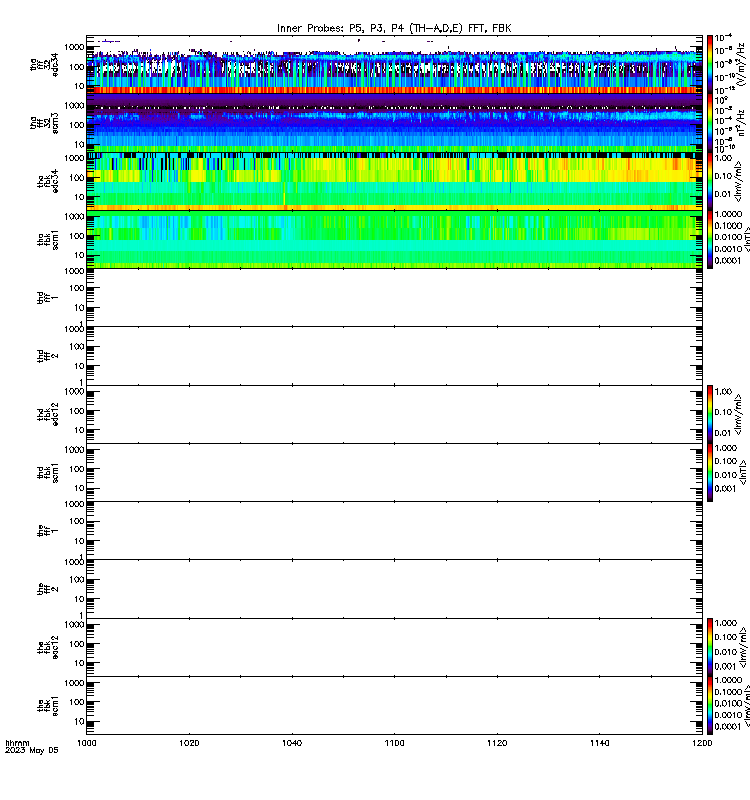Select the "thd fff 1" panel label
The width and height of the screenshot is (750, 800).
(x=48, y=297)
